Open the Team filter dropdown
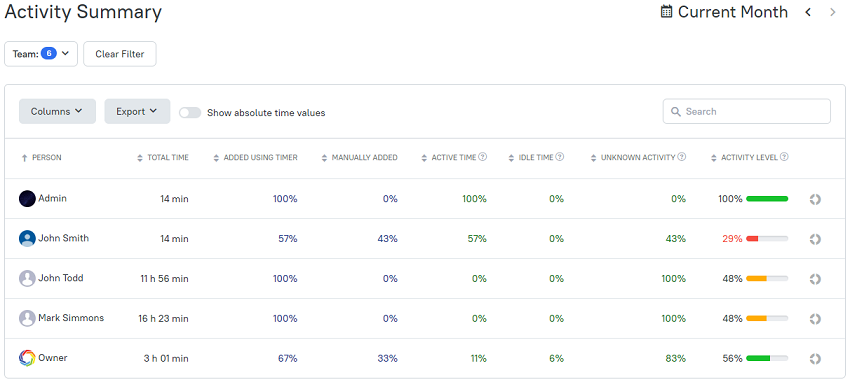This screenshot has width=850, height=382. tap(41, 54)
